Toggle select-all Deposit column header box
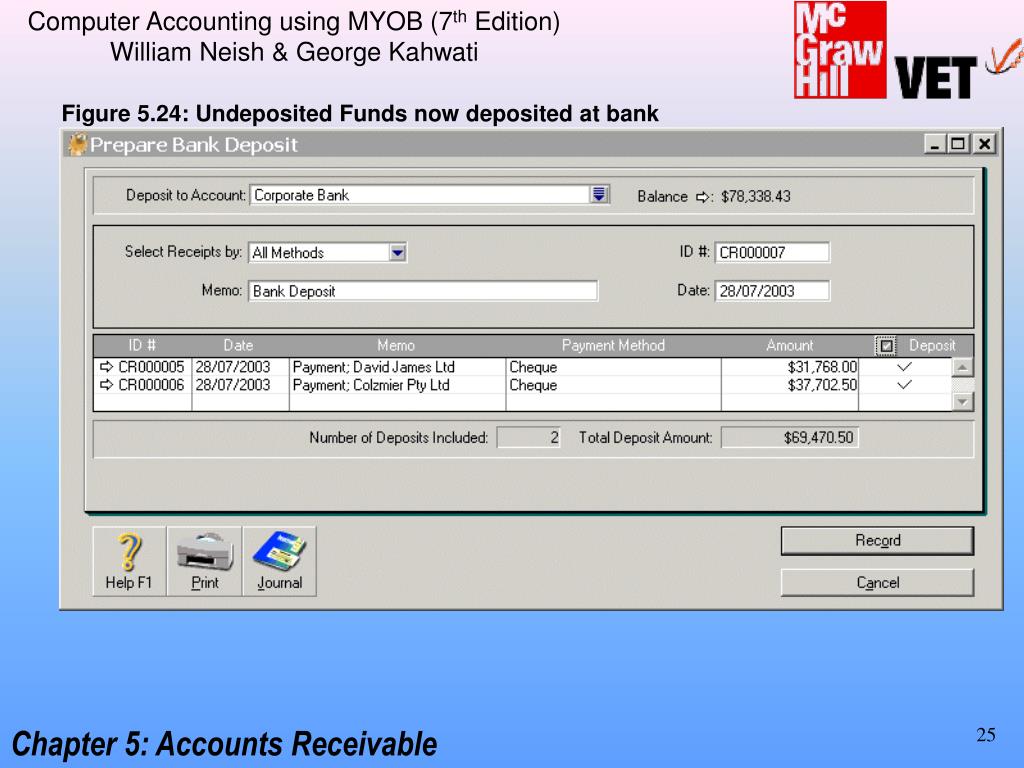 pos(886,345)
